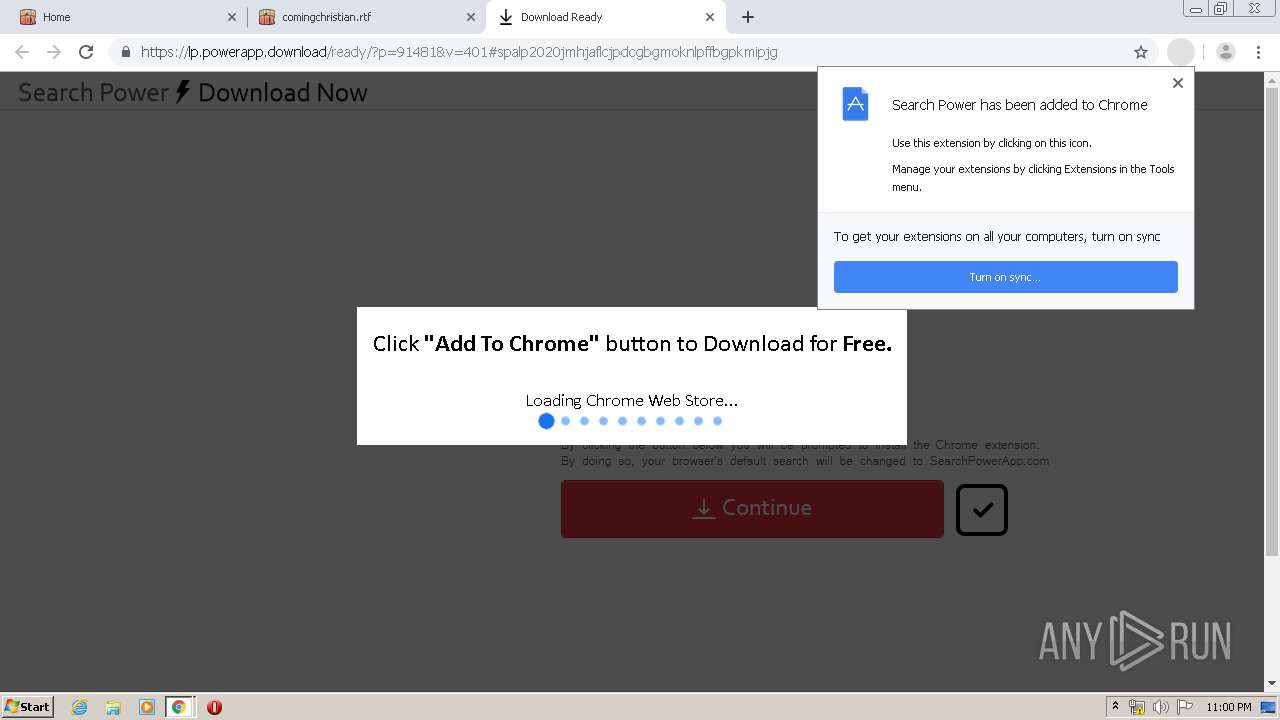The height and width of the screenshot is (720, 1280).
Task: Click the Chrome taskbar icon
Action: (x=178, y=707)
